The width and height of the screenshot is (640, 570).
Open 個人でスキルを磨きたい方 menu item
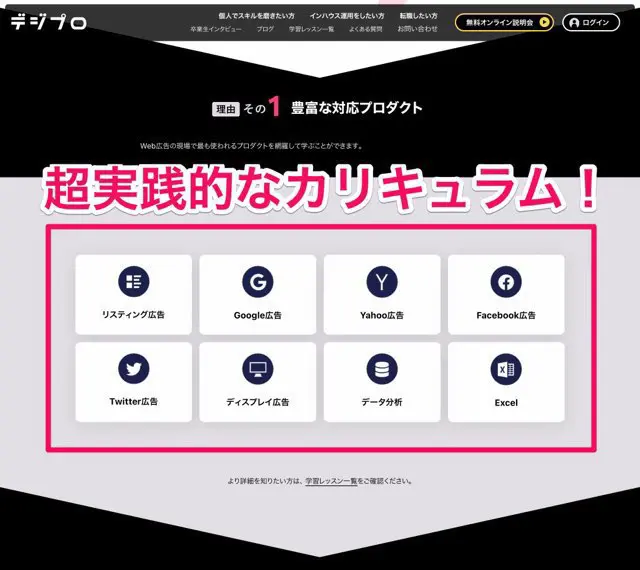pos(256,16)
